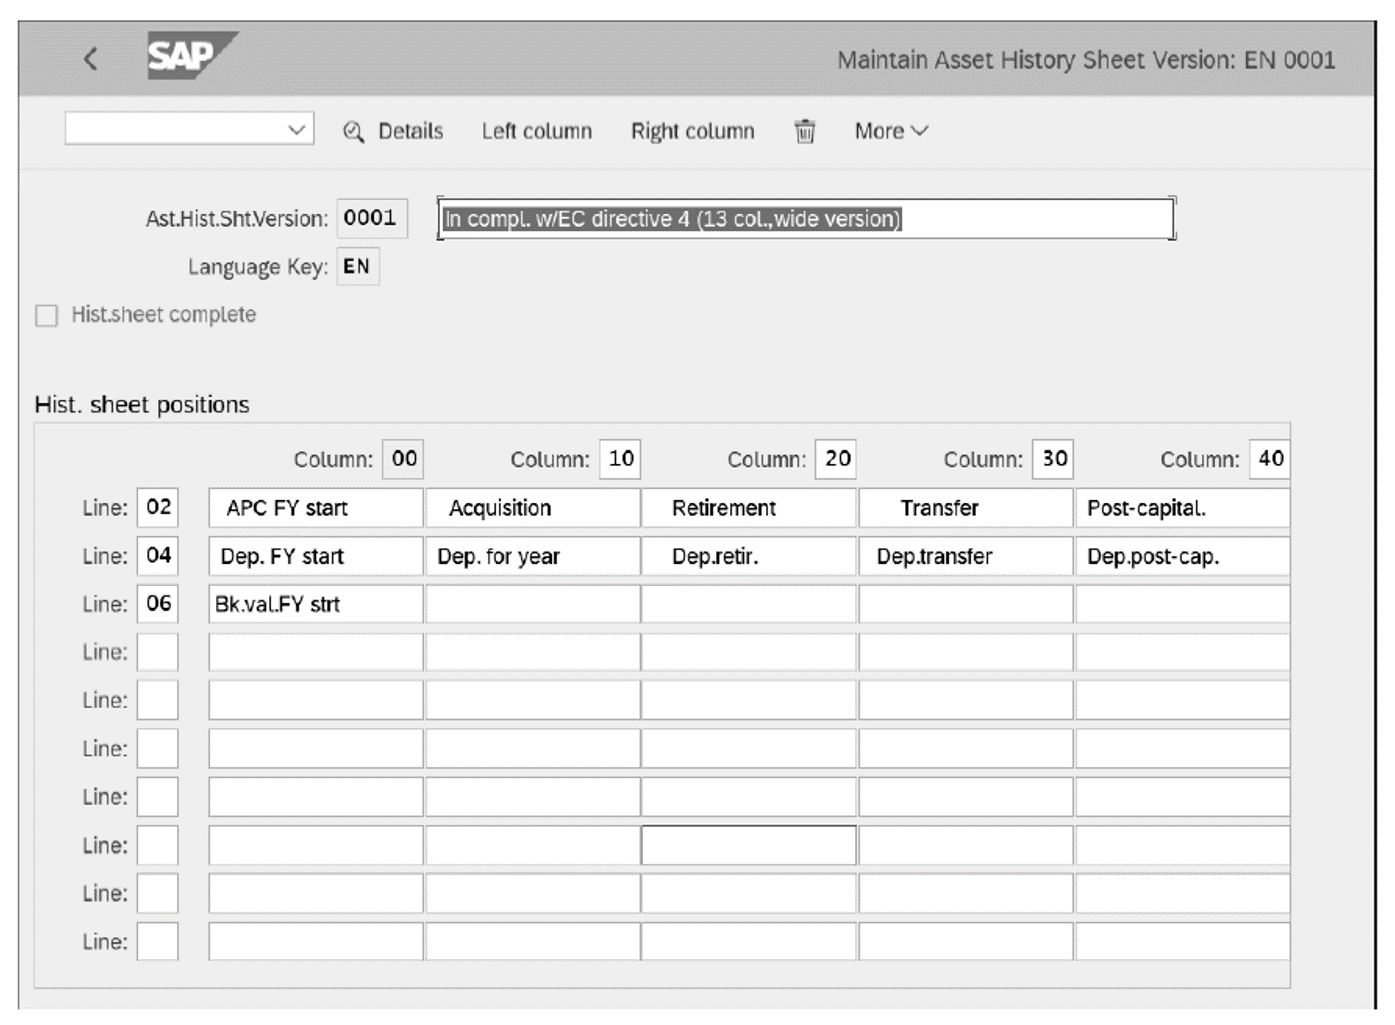Image resolution: width=1395 pixels, height=1025 pixels.
Task: Select the Retirement cell on Line 02
Action: [x=748, y=507]
